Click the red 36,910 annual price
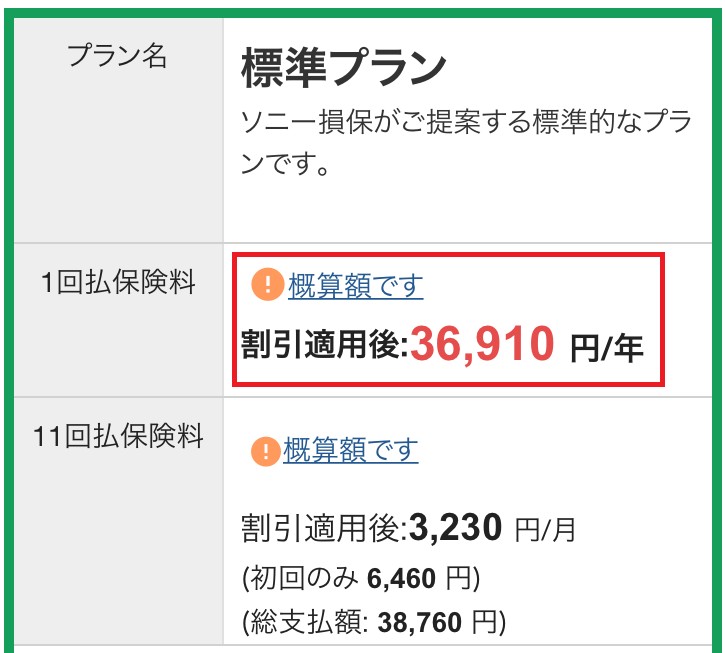The image size is (725, 653). (481, 345)
